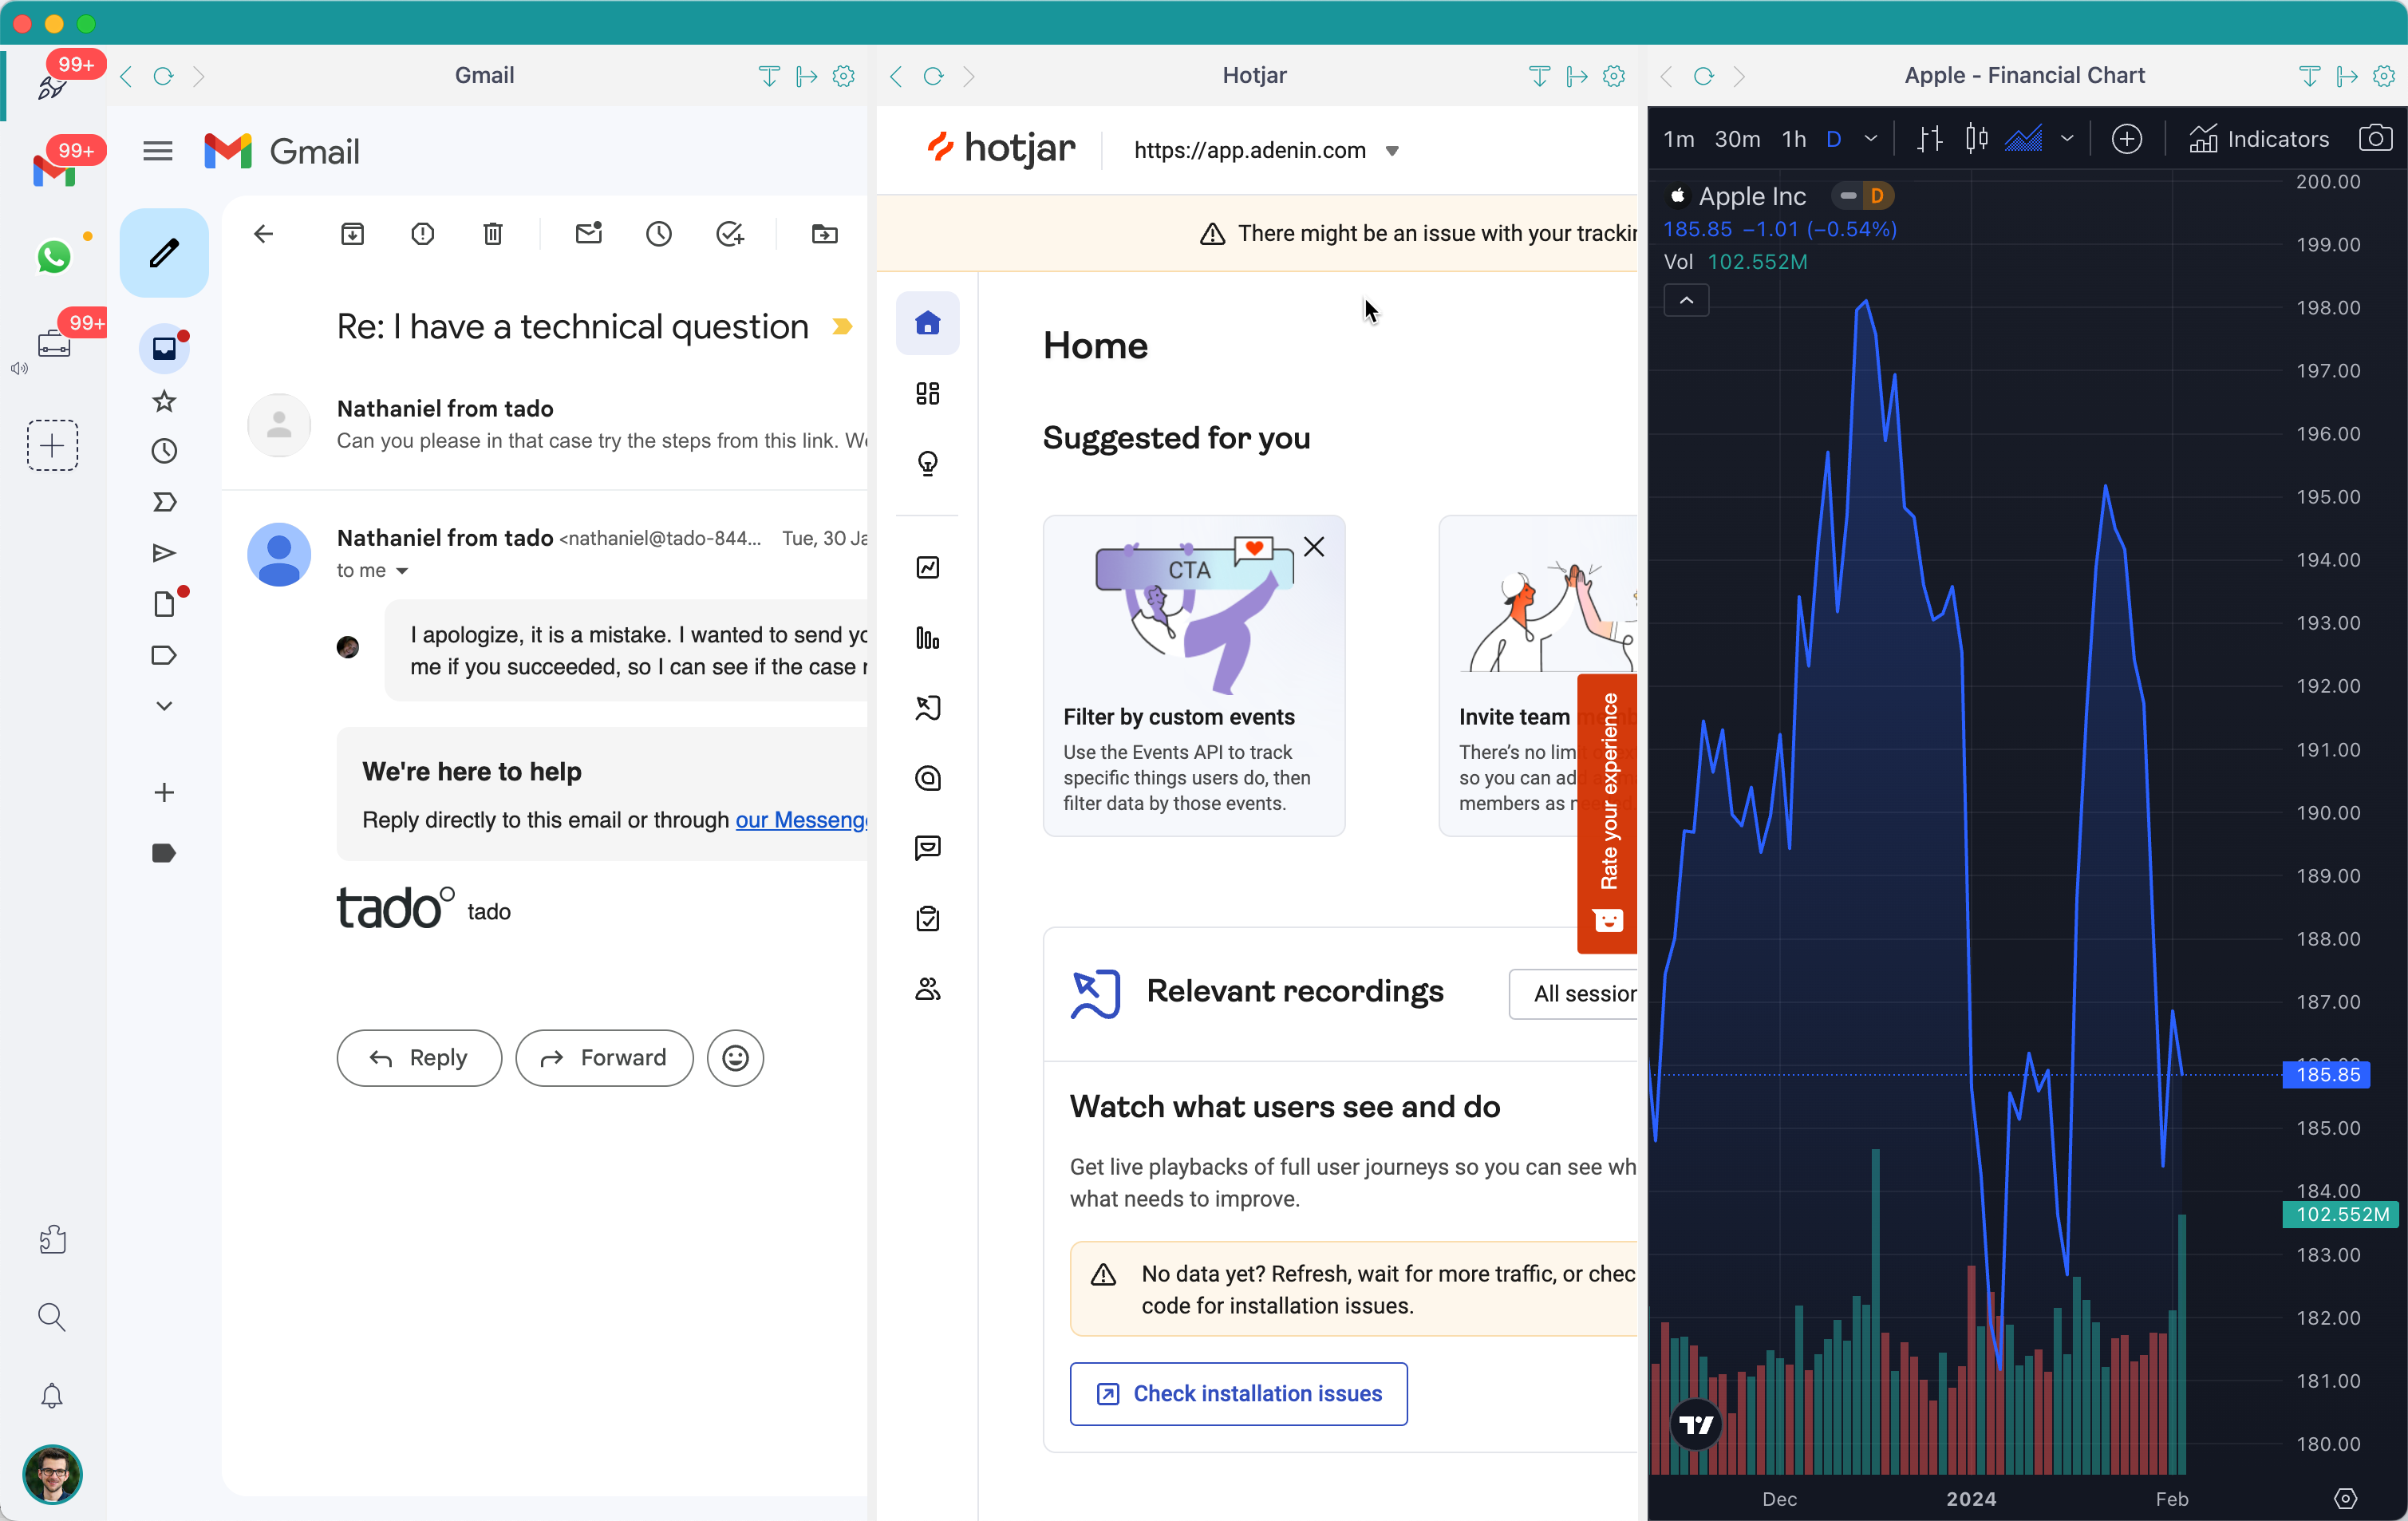Open Starred mail in Gmail sidebar
This screenshot has width=2408, height=1521.
[x=164, y=401]
